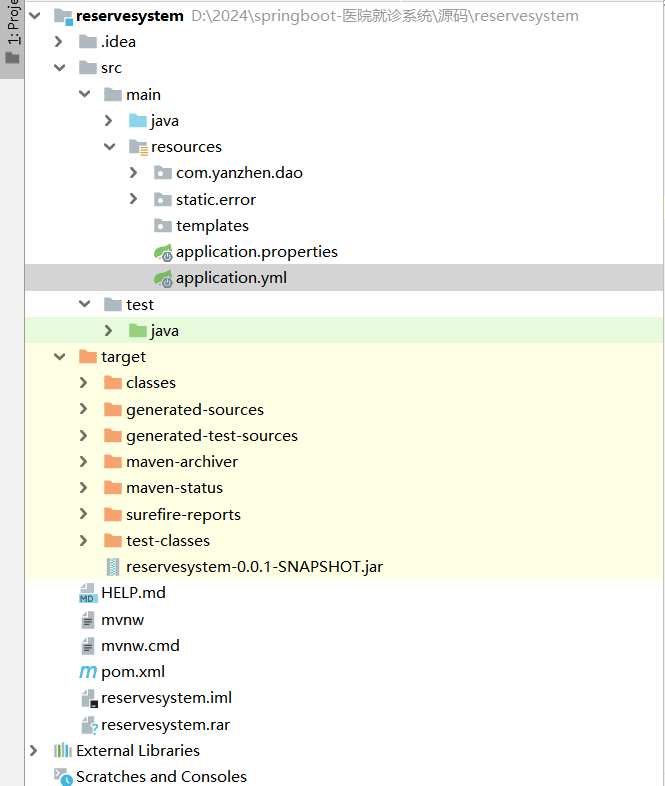Expand the com.yanzhen.dao package

click(135, 173)
